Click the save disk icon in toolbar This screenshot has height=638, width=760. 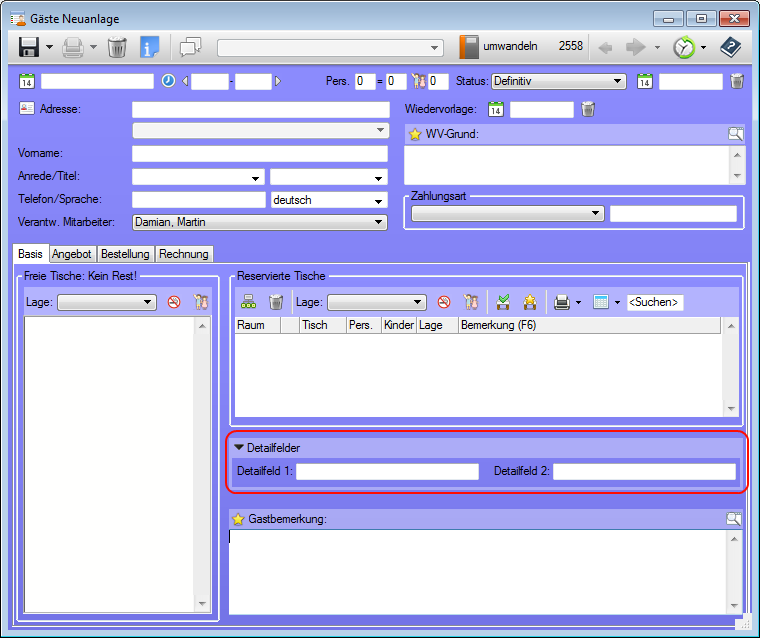click(29, 47)
